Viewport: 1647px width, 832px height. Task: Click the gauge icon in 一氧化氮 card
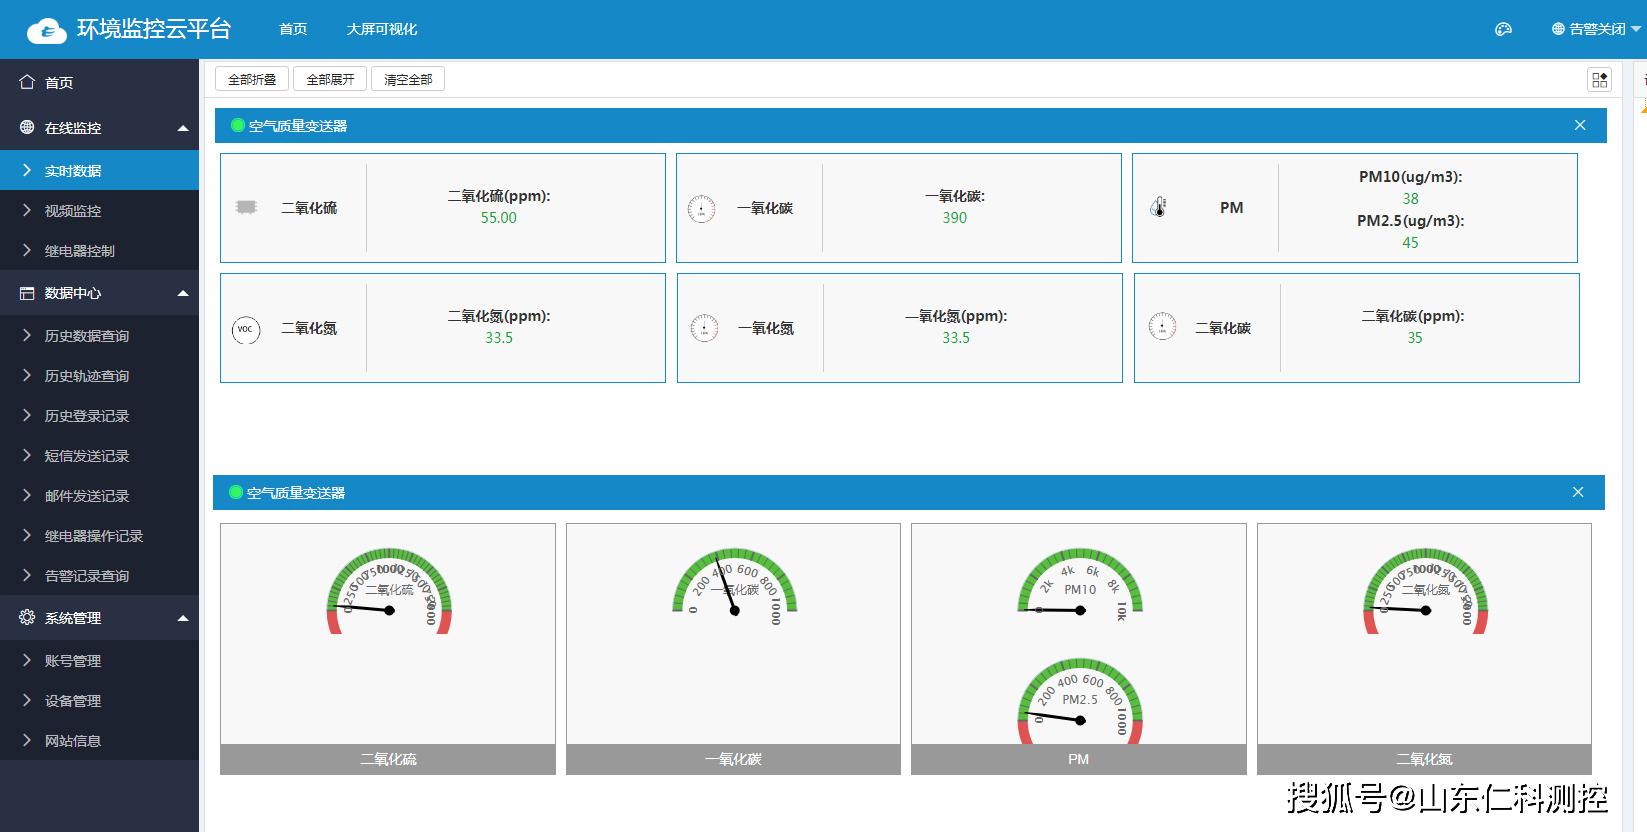coord(704,328)
